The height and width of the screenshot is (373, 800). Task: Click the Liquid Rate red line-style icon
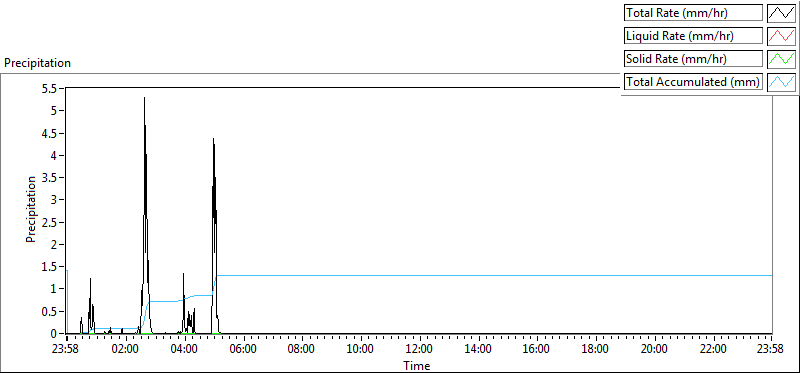coord(781,36)
